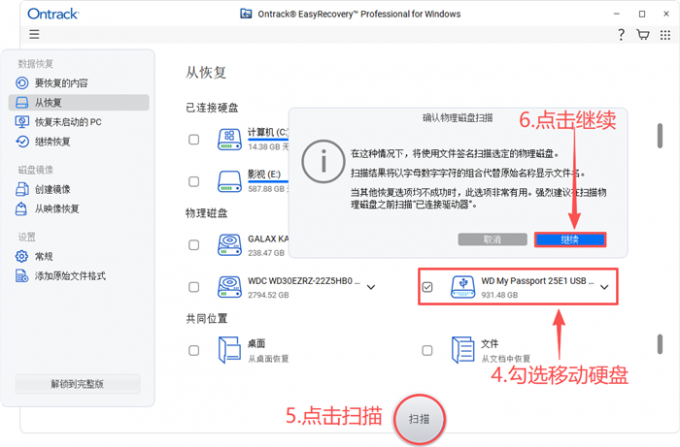Expand the WDC WD30EZRZ disk chevron
Screen dimensions: 680x447
click(371, 287)
